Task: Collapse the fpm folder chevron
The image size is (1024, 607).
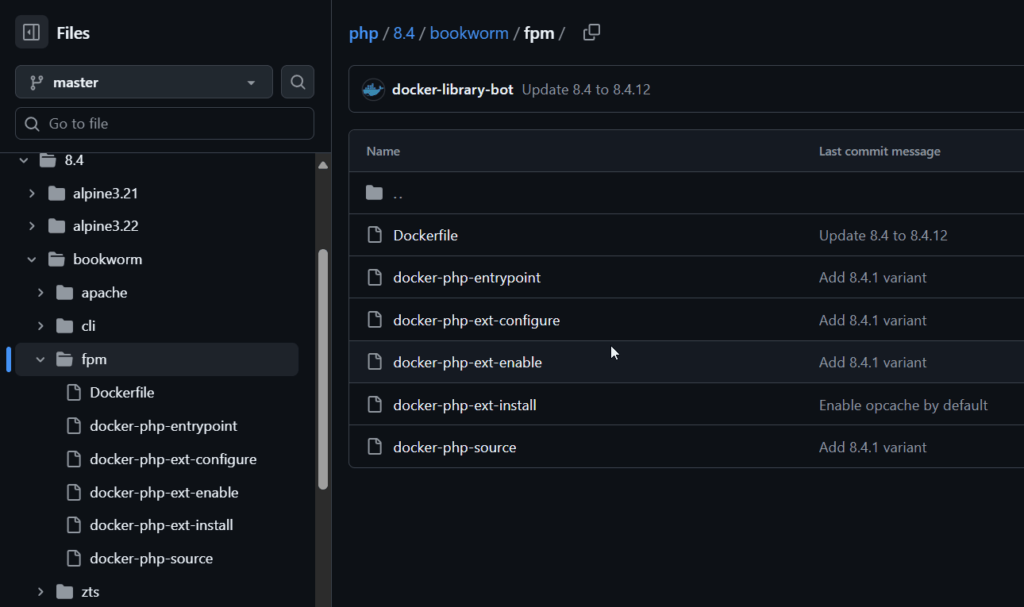Action: [x=41, y=359]
